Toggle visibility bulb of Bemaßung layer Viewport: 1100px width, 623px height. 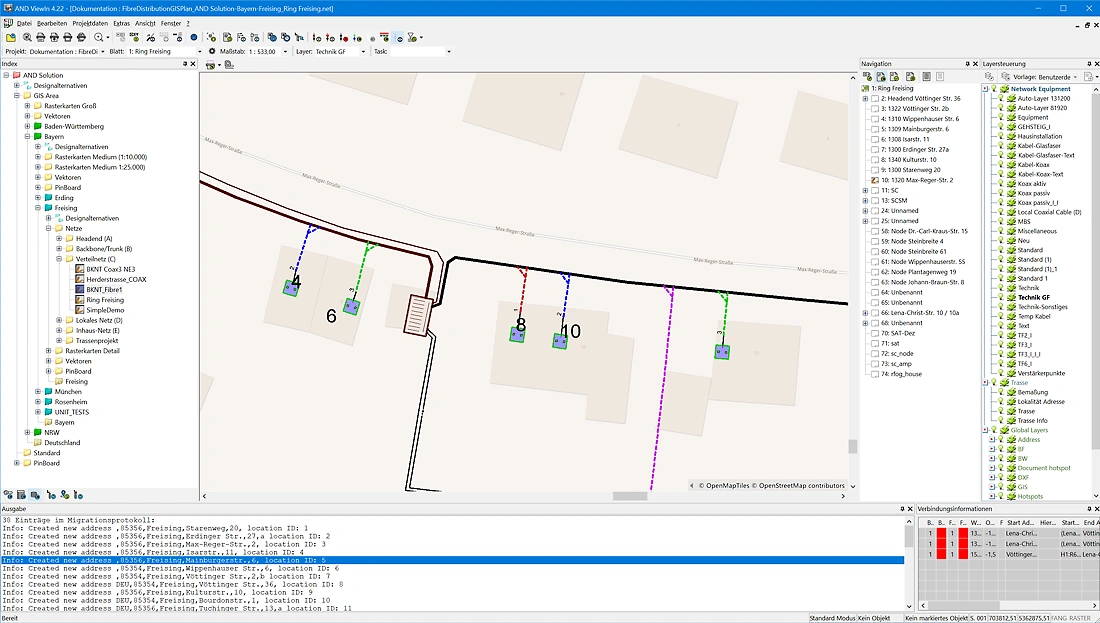point(1002,392)
